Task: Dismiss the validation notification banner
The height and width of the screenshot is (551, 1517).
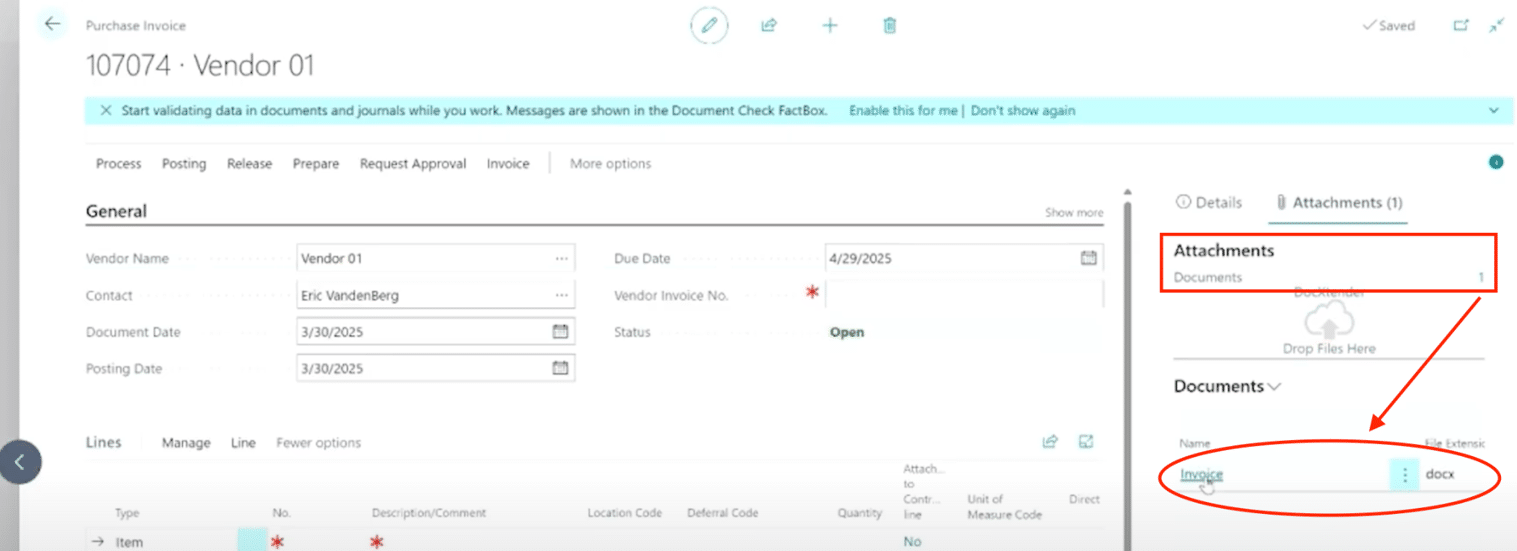Action: point(106,111)
